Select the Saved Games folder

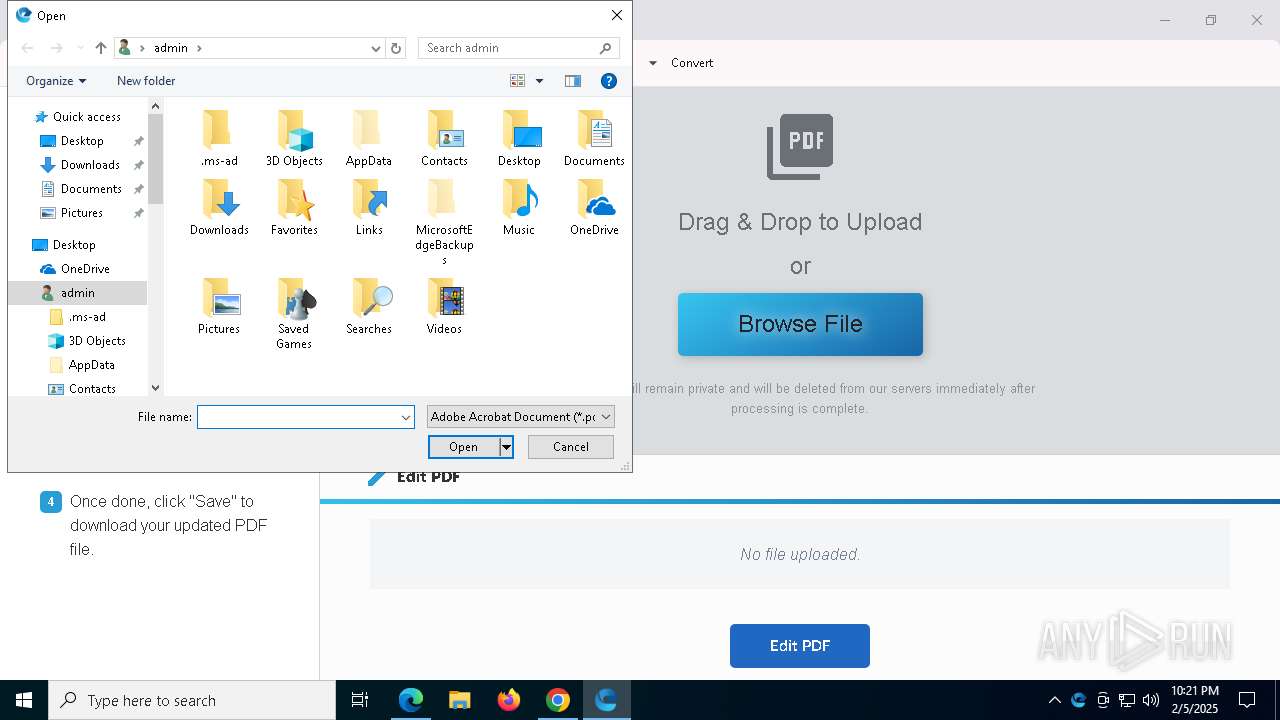point(294,314)
